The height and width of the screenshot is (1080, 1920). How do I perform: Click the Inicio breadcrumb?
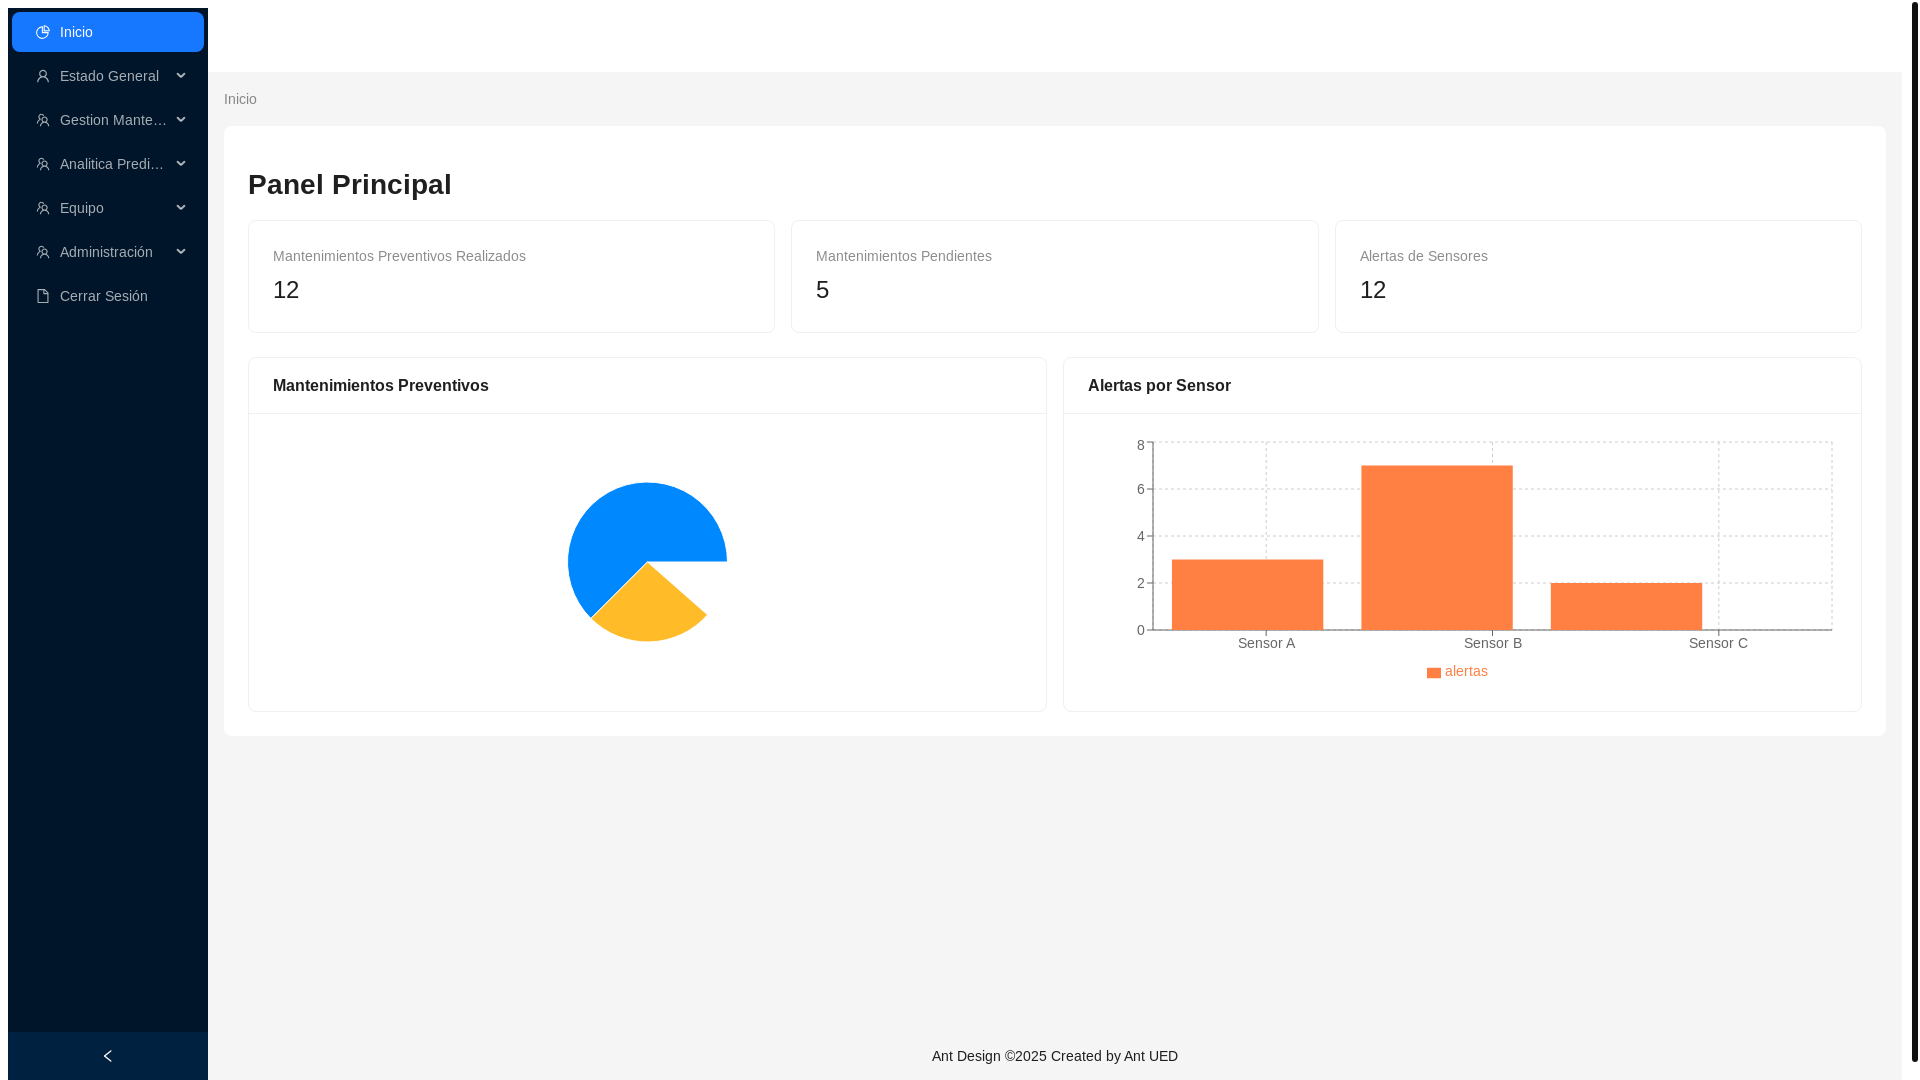(240, 99)
